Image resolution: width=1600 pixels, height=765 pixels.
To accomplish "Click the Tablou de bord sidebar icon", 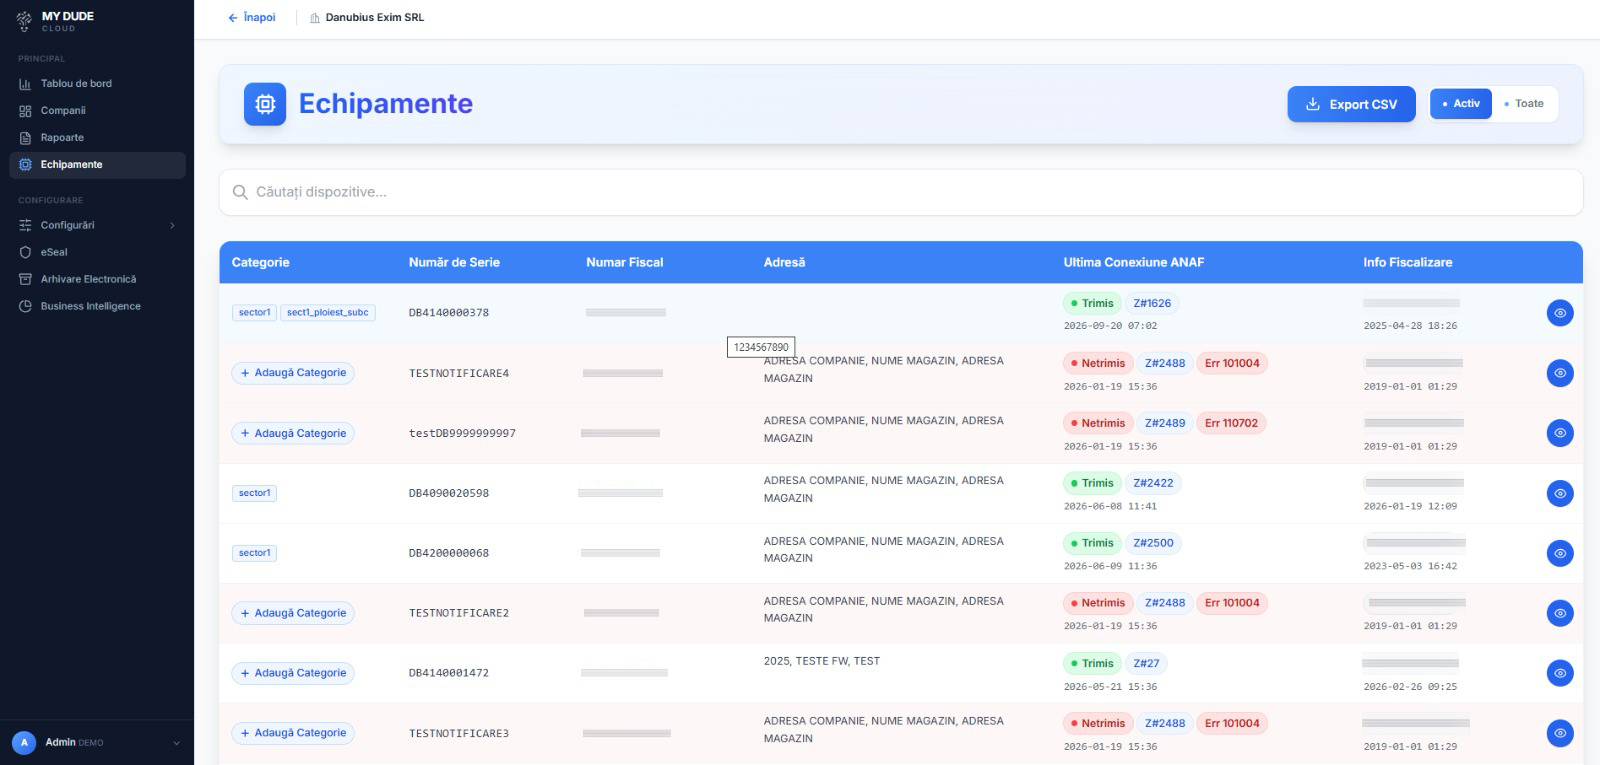I will (x=25, y=84).
